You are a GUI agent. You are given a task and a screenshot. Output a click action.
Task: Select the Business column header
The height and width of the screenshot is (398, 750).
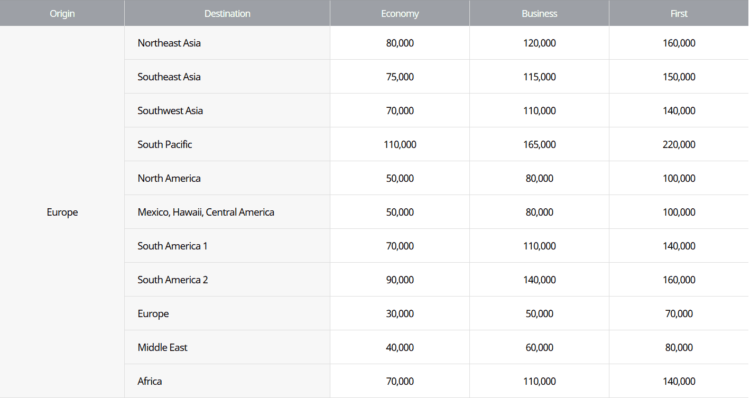coord(539,13)
